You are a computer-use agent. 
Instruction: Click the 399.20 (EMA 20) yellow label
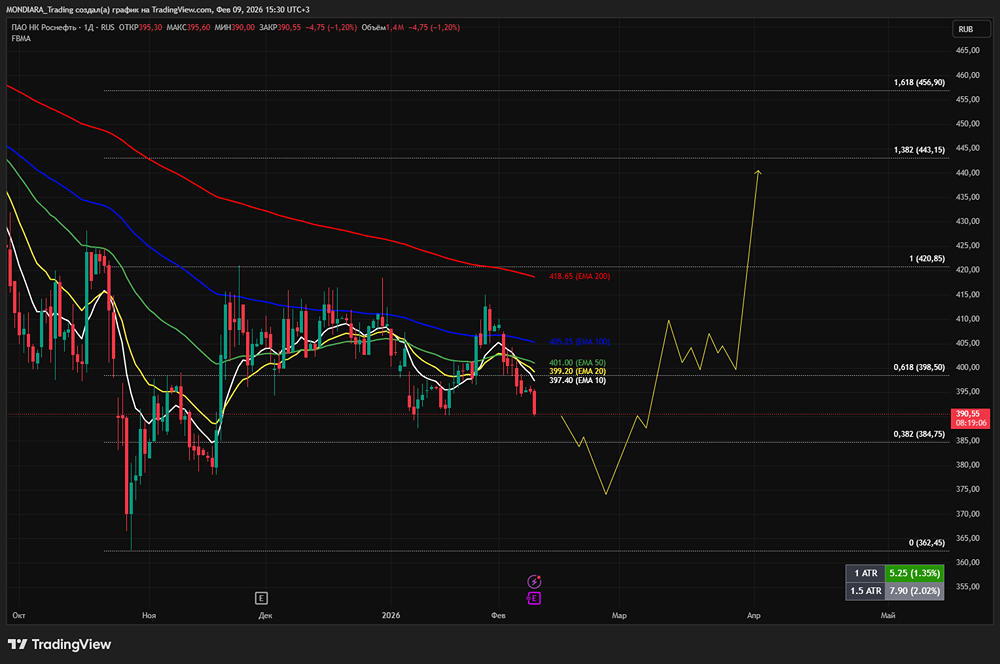coord(577,371)
